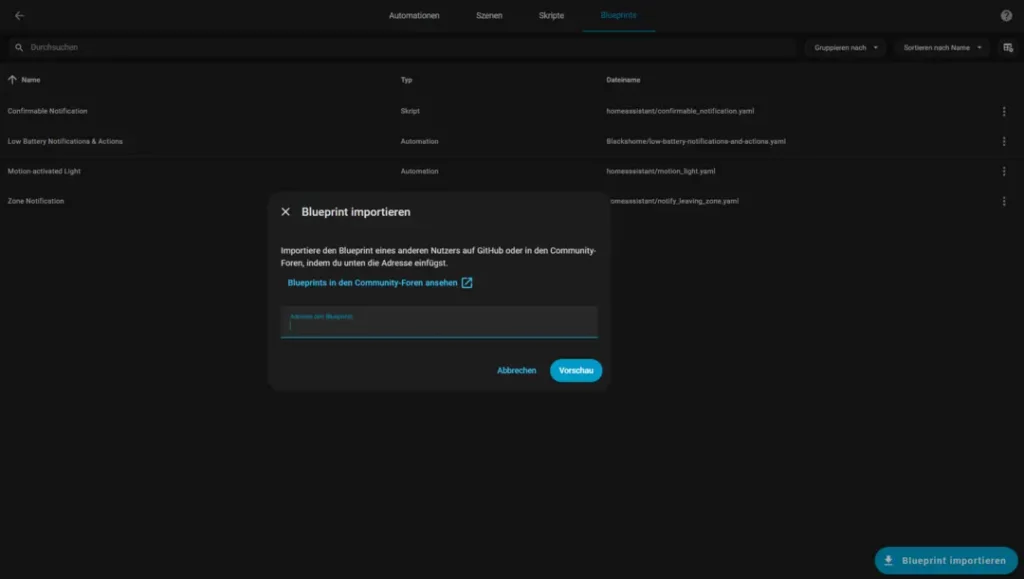Screen dimensions: 1024x579
Task: Toggle the sort arrow on the Name column
Action: point(10,80)
